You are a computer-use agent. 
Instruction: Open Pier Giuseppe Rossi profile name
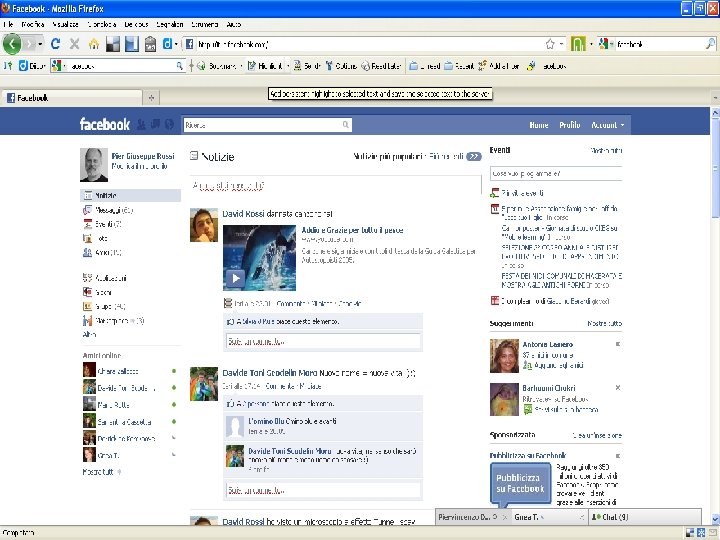[x=143, y=156]
